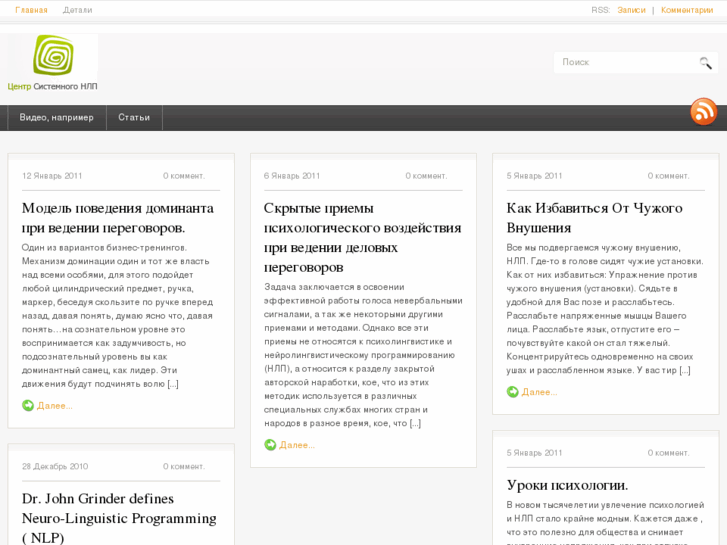727x545 pixels.
Task: Open the Главная top menu item
Action: click(x=31, y=10)
